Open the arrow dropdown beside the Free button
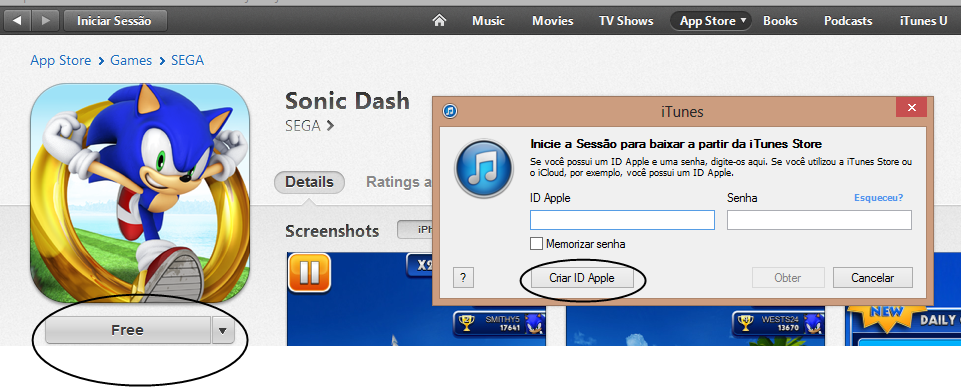Viewport: 961px width, 387px height. 223,331
